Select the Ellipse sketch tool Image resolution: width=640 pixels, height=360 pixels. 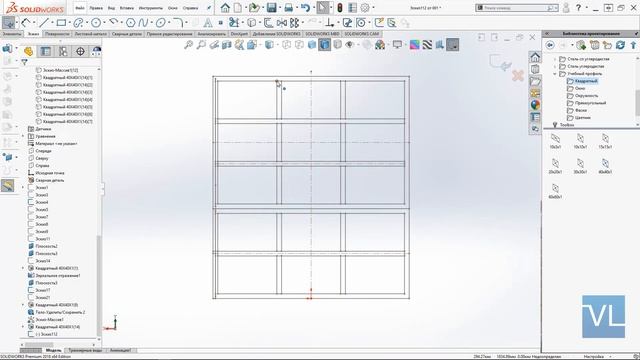click(160, 23)
